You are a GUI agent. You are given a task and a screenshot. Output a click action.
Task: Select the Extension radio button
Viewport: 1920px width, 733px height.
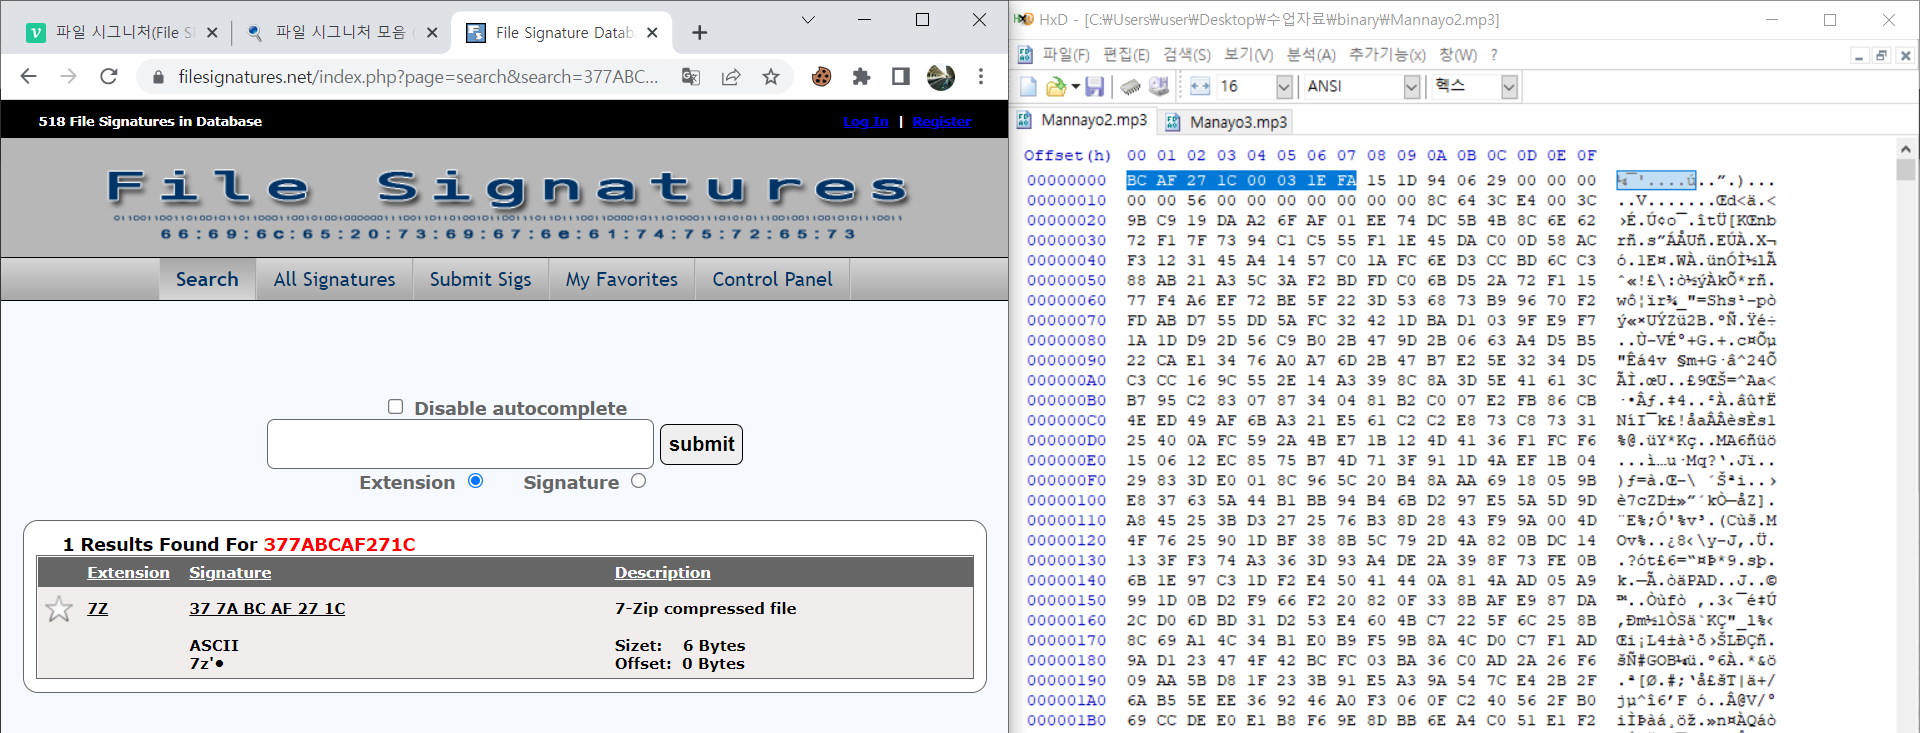coord(476,481)
